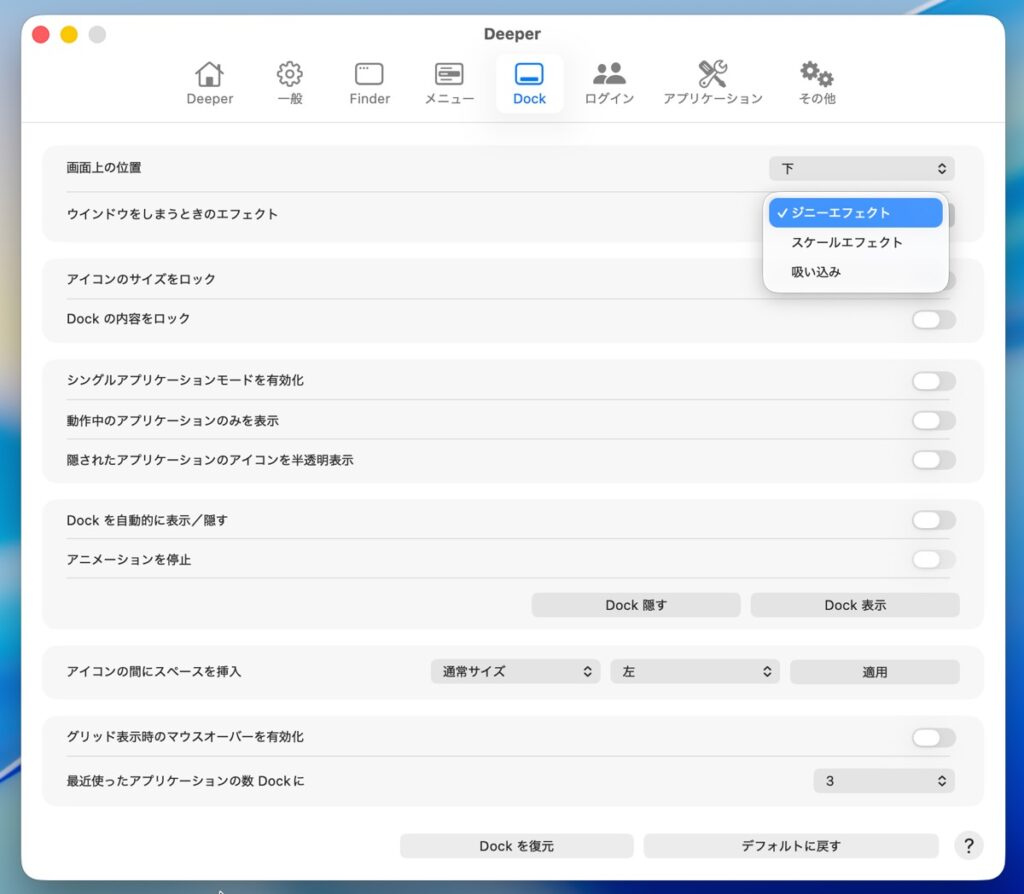Click the デフォルトに戻す button
The height and width of the screenshot is (894, 1024).
(791, 846)
